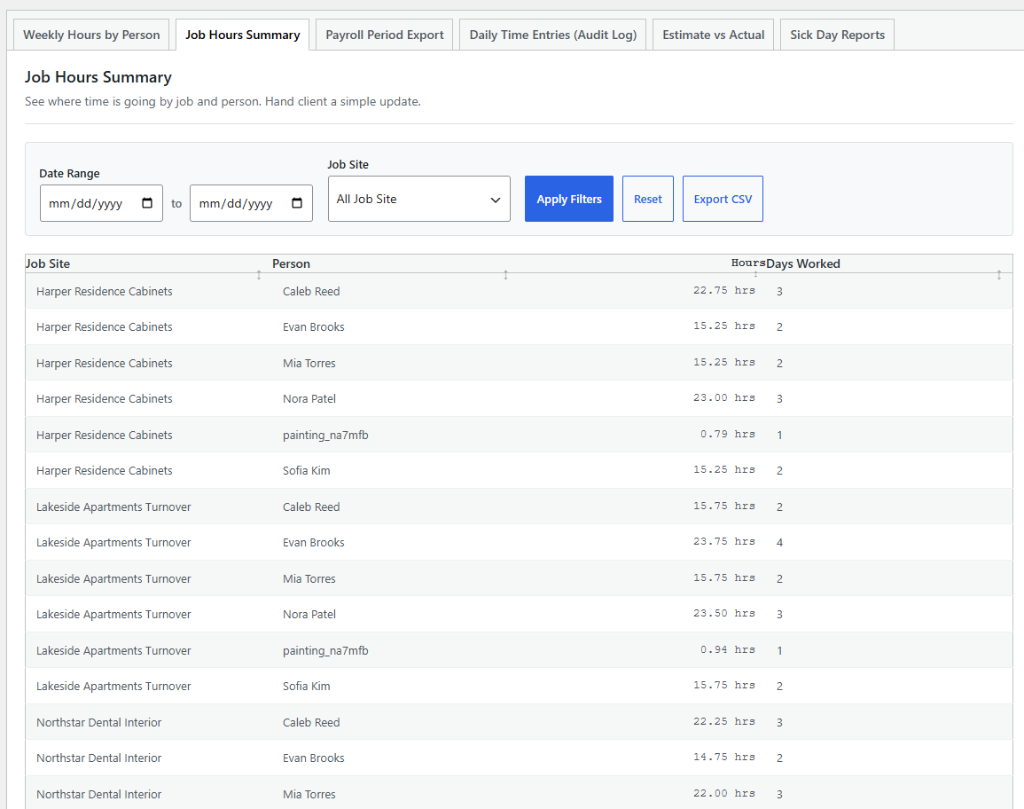Click the 22.75 hrs value
Screen dimensions: 1024x809
pyautogui.click(x=724, y=290)
